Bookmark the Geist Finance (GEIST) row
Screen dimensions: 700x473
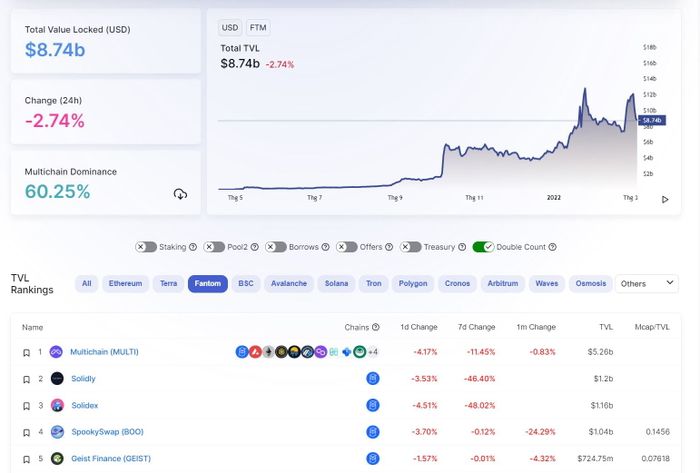[26, 459]
